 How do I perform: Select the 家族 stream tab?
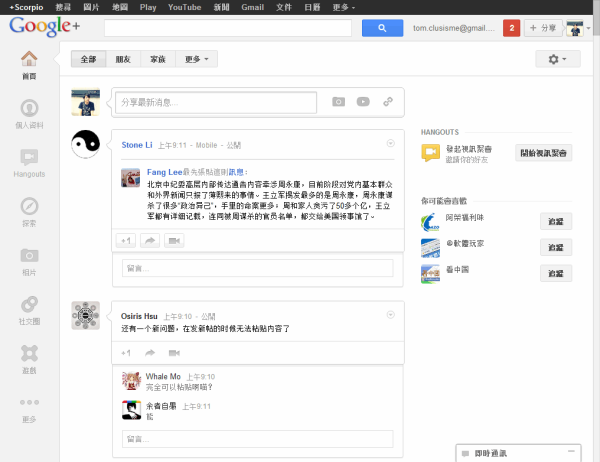coord(158,59)
